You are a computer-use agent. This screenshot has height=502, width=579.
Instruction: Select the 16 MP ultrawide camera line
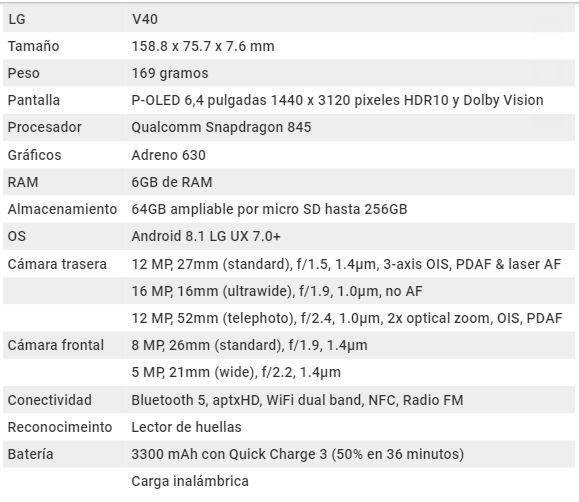coord(277,291)
